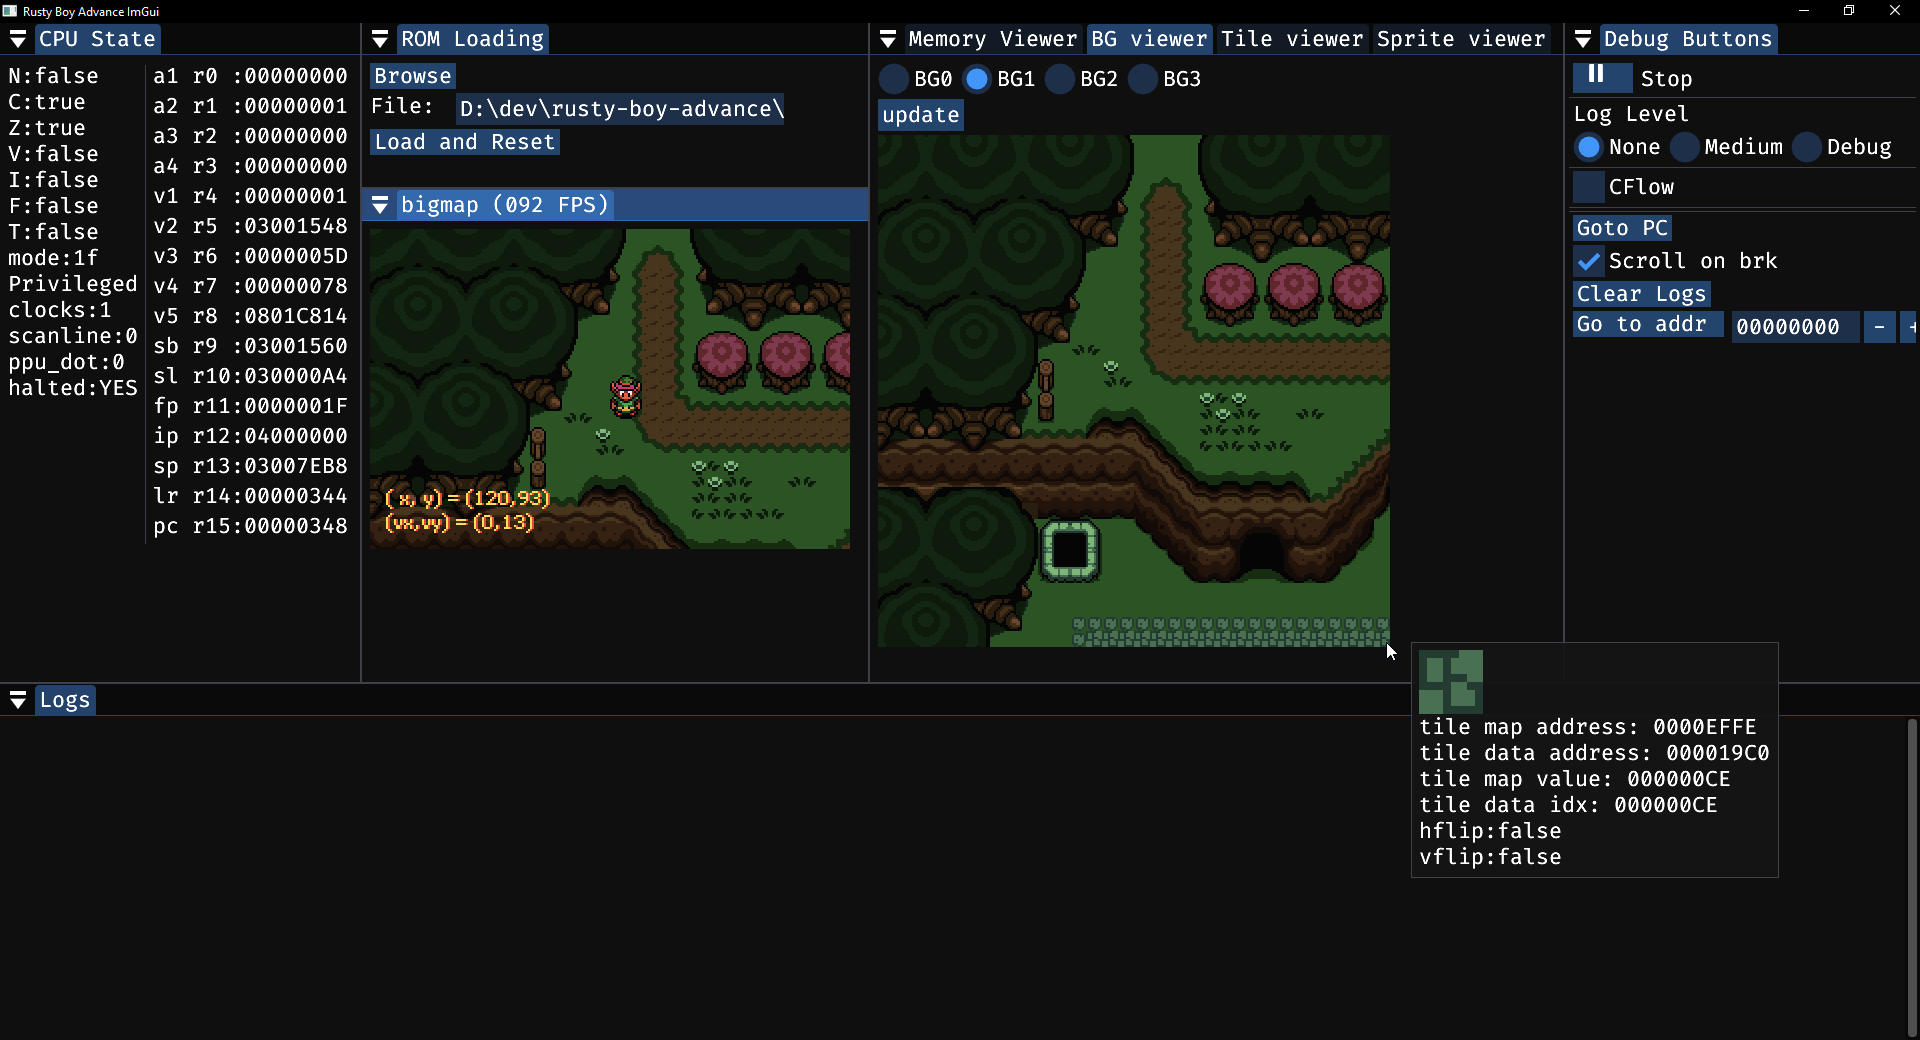1920x1040 pixels.
Task: Set log level to None
Action: 1589,147
